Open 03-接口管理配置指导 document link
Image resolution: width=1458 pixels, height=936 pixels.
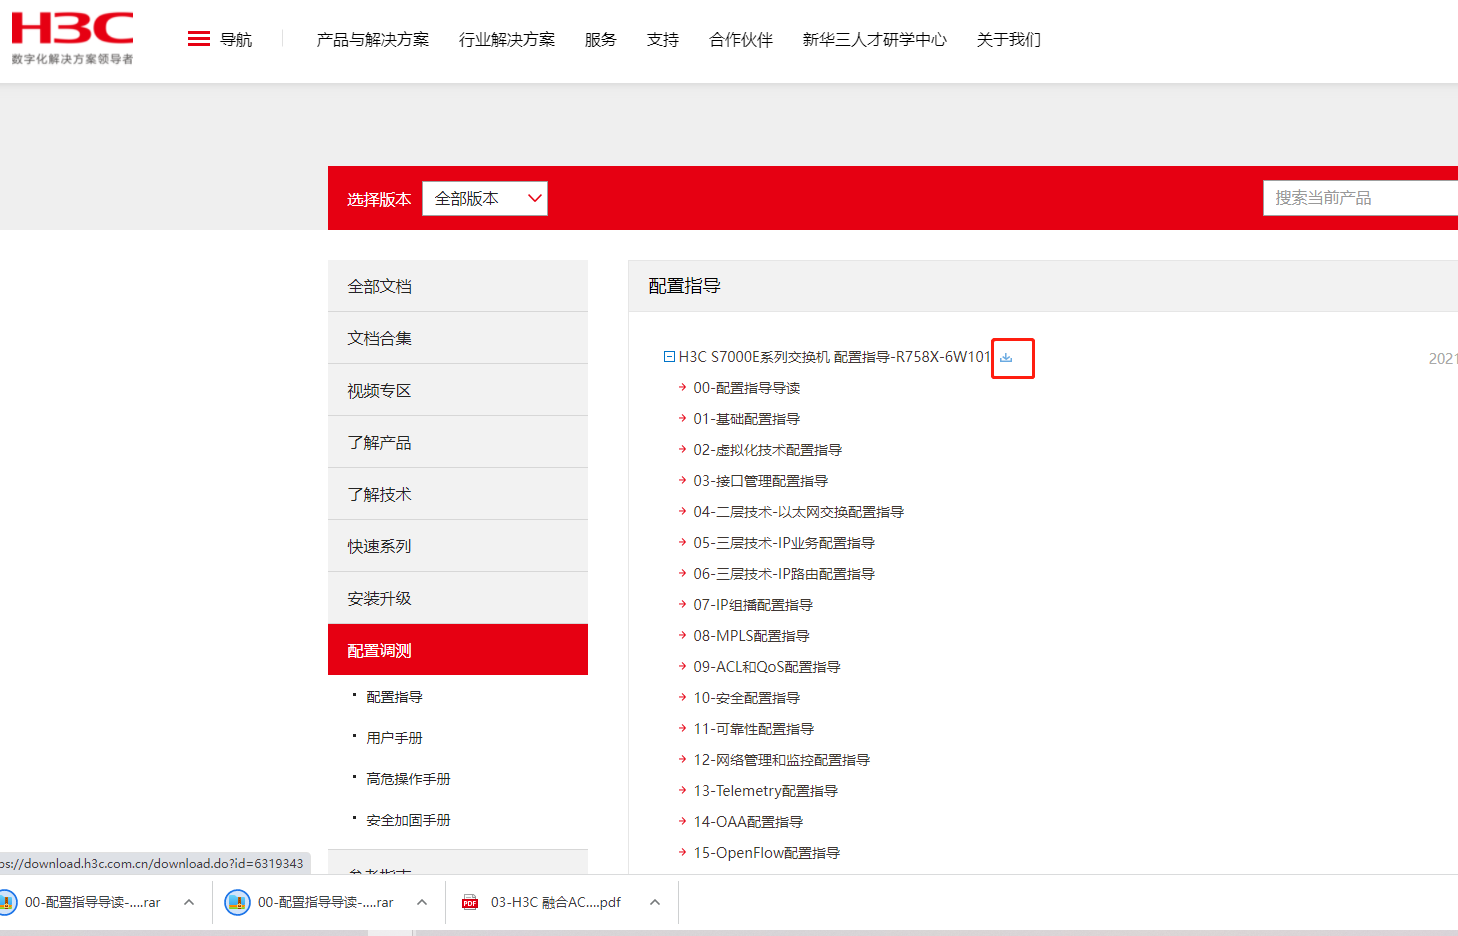761,481
